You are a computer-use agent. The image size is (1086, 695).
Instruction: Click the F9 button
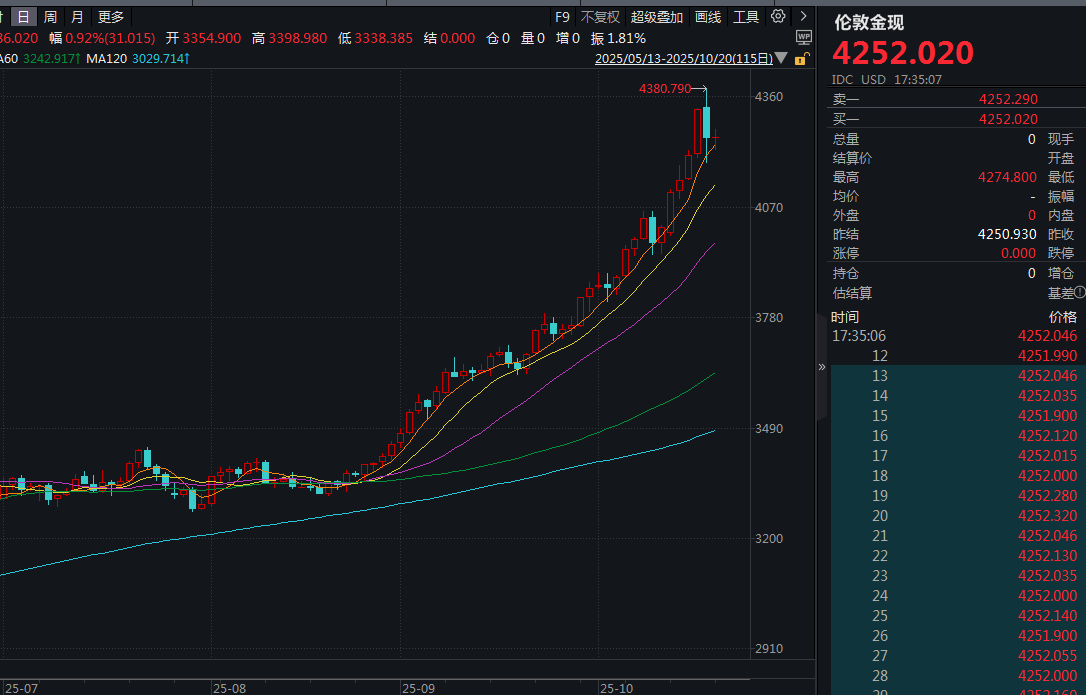pos(562,17)
